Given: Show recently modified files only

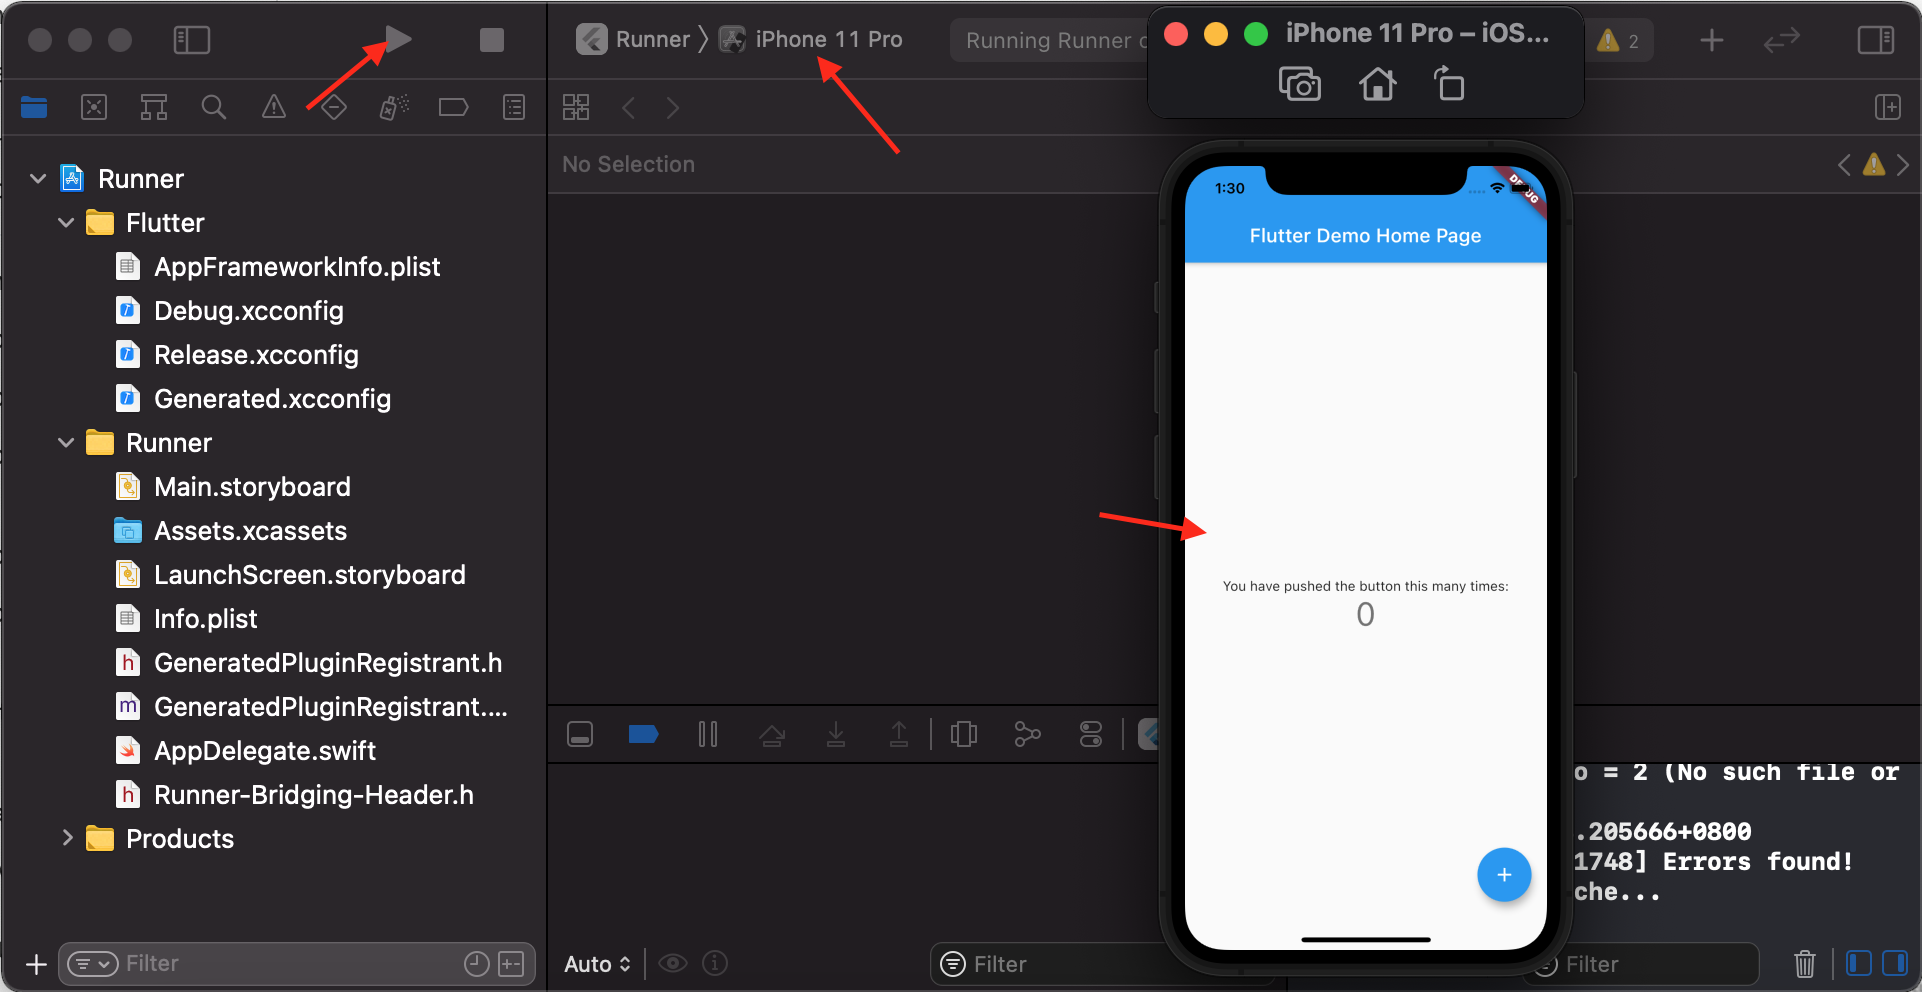Looking at the screenshot, I should (477, 964).
